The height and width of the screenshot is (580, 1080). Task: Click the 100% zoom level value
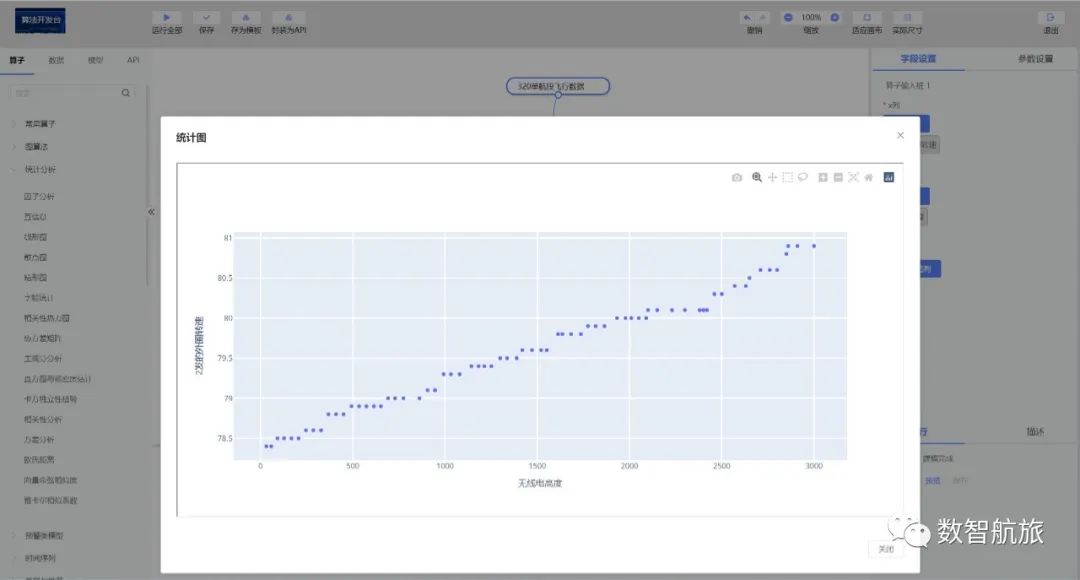[x=811, y=17]
